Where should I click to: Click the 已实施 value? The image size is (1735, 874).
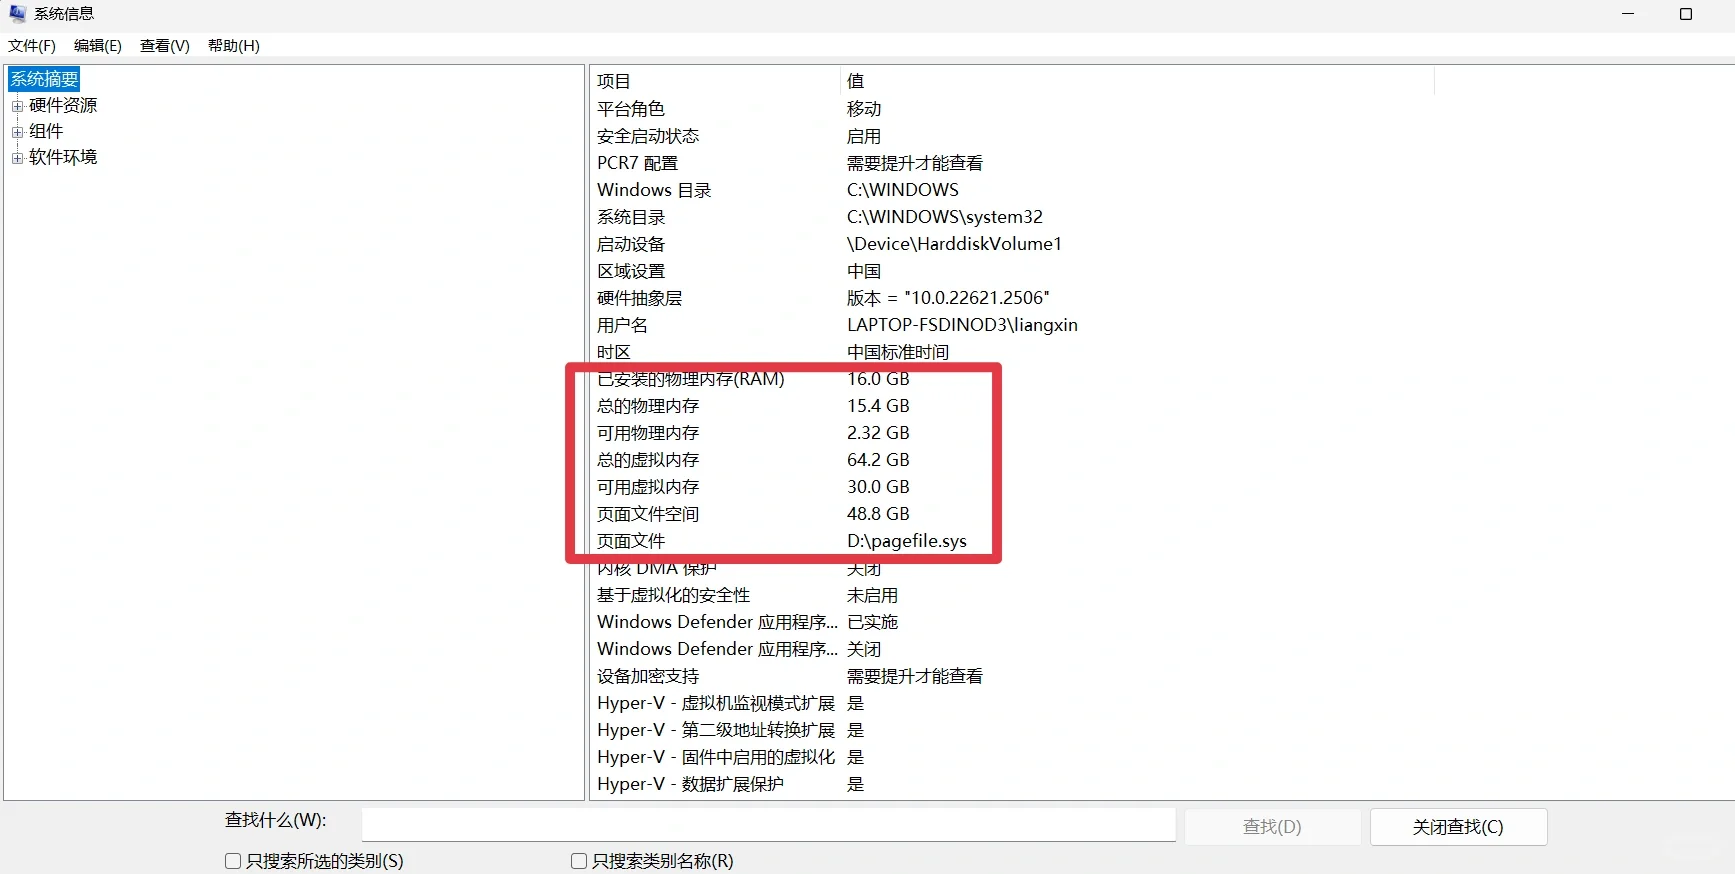point(872,622)
